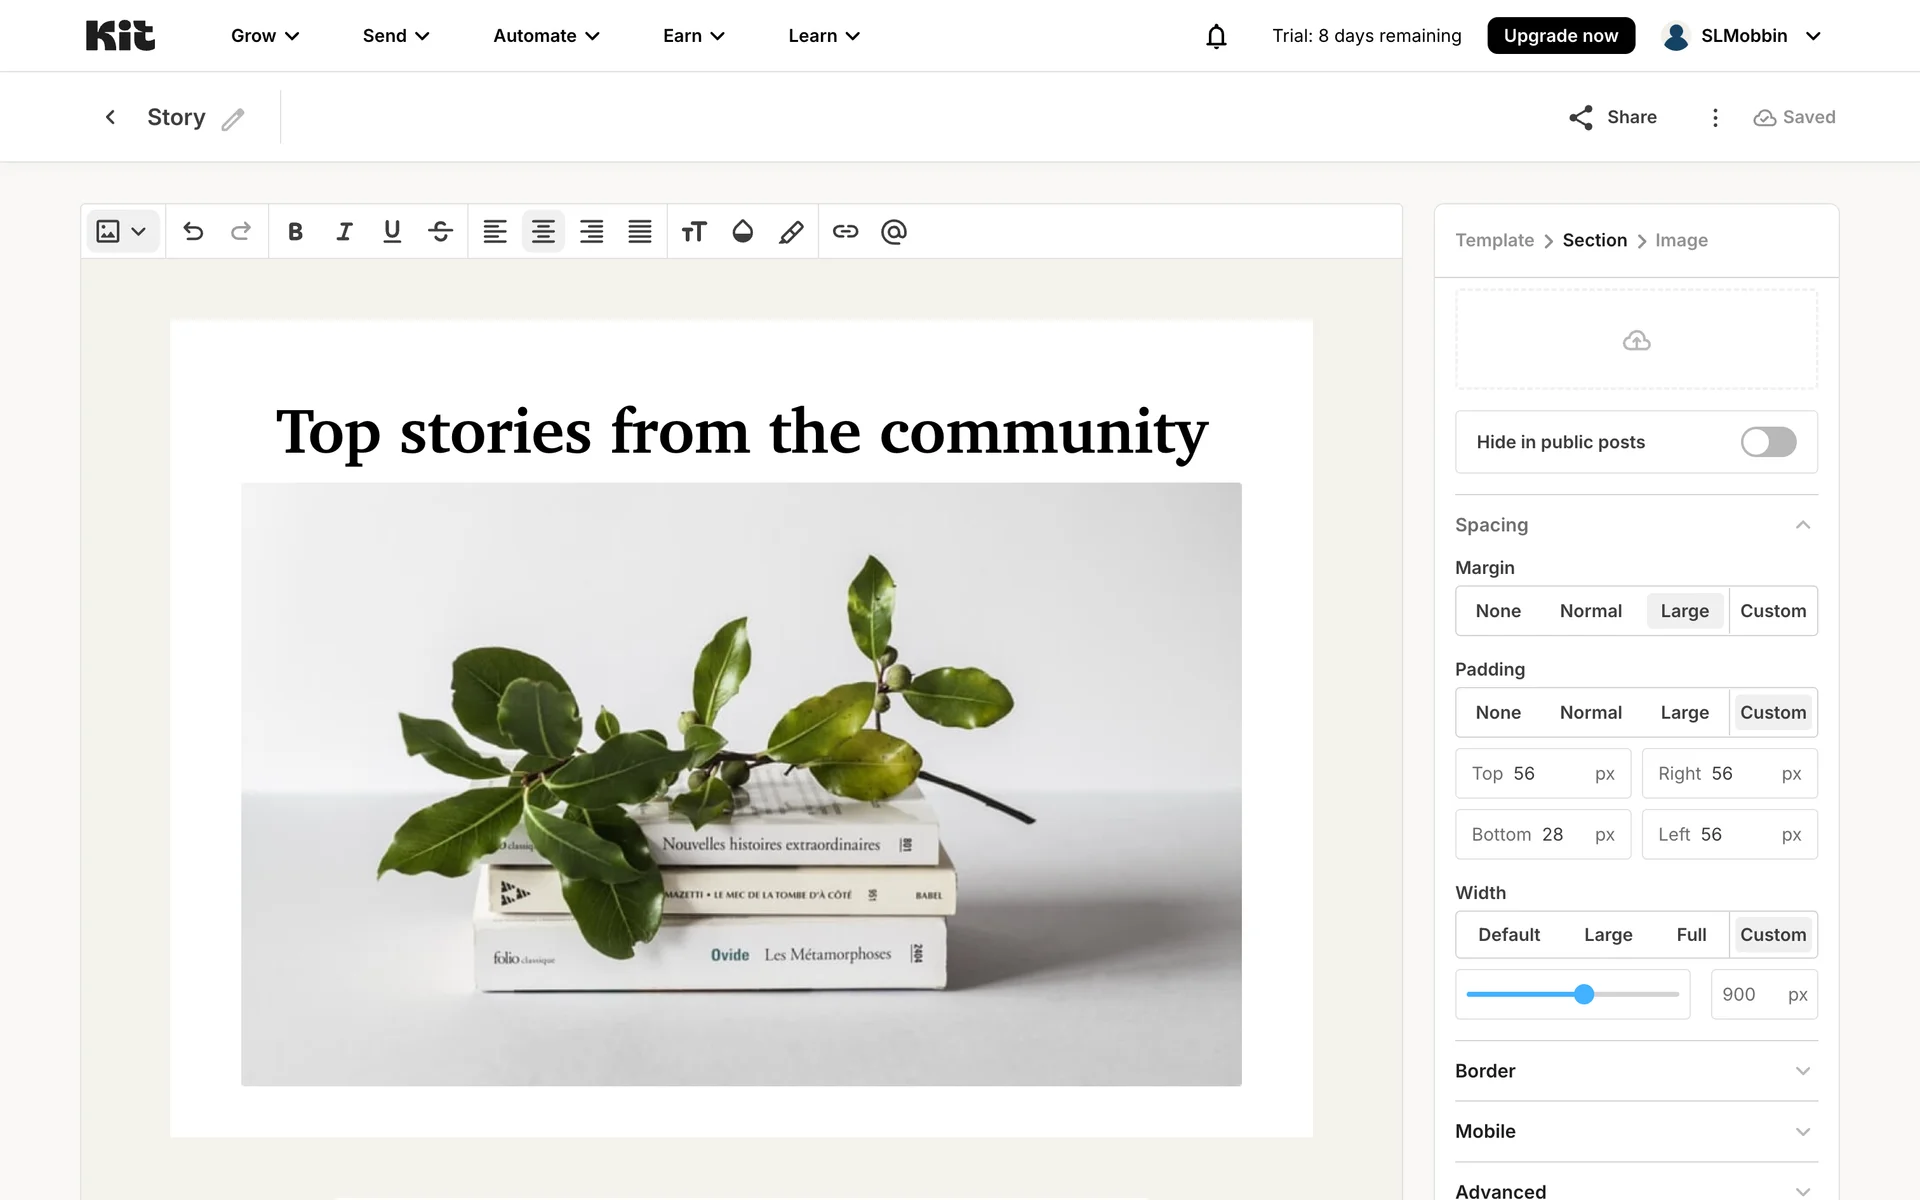Viewport: 1920px width, 1200px height.
Task: Open the image block type dropdown
Action: pyautogui.click(x=122, y=232)
